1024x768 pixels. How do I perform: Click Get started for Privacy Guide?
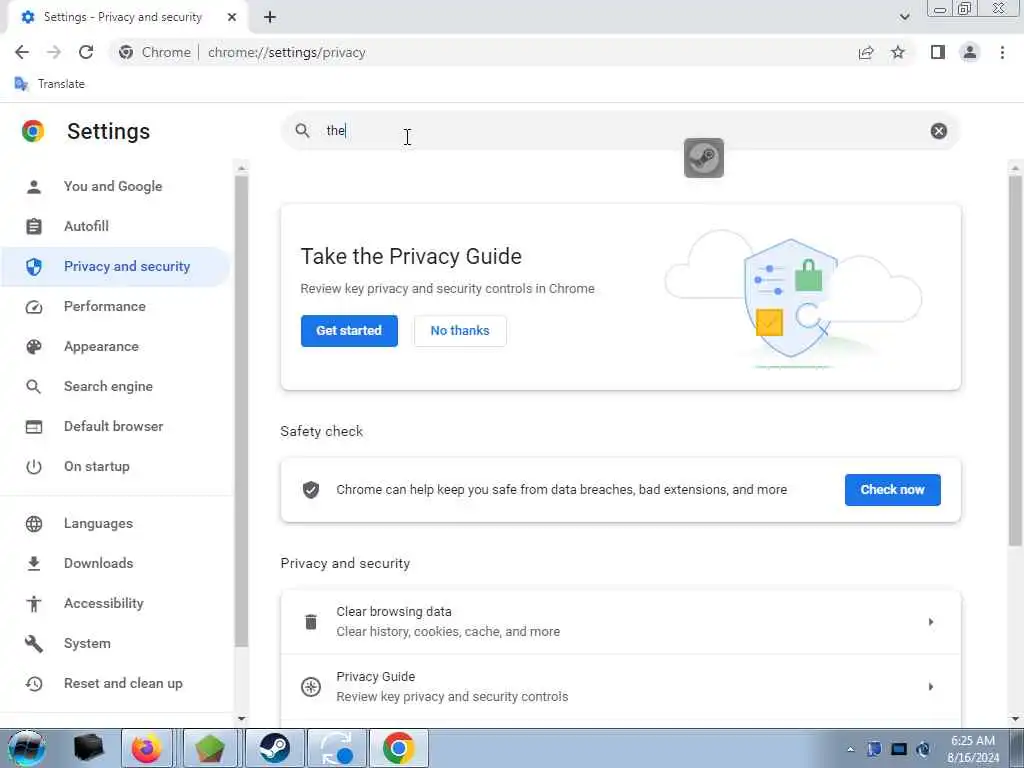pyautogui.click(x=349, y=330)
